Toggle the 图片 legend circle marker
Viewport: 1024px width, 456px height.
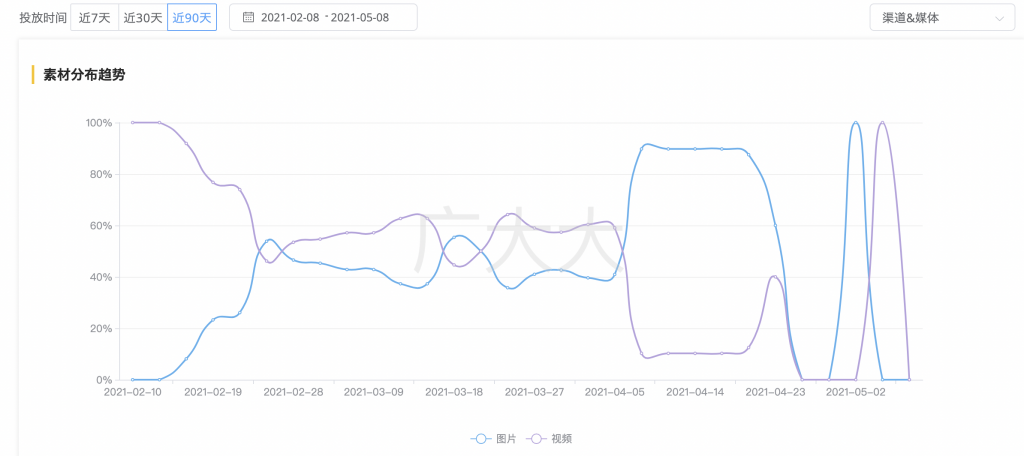click(x=481, y=439)
